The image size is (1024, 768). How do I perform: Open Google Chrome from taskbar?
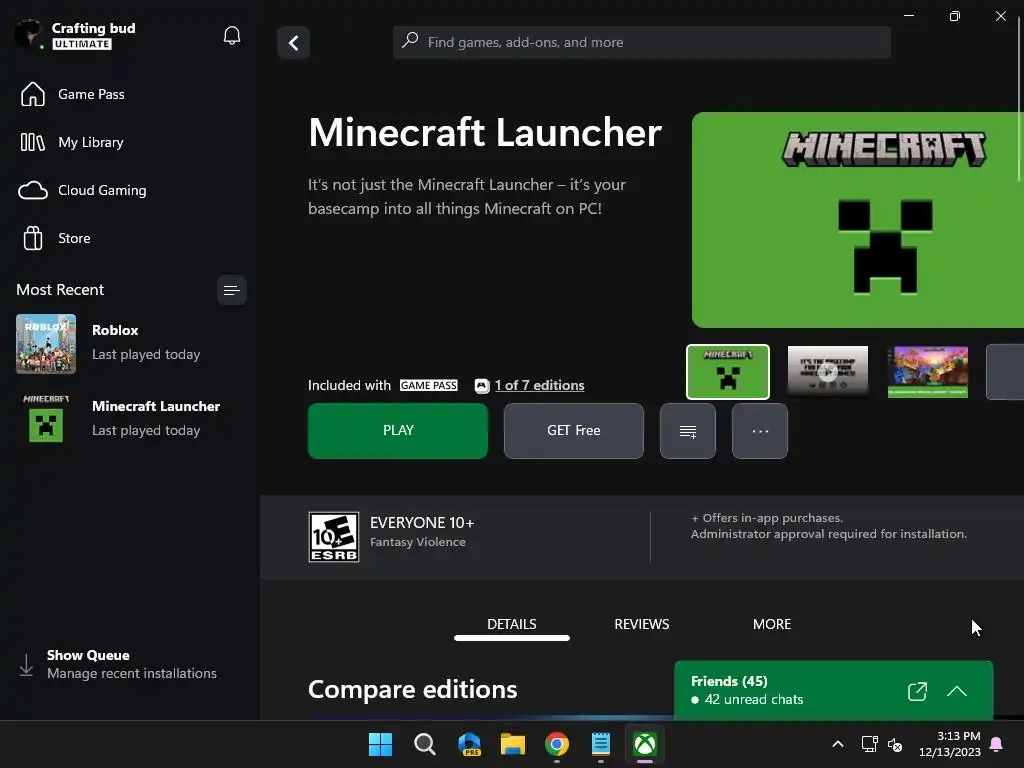click(556, 744)
